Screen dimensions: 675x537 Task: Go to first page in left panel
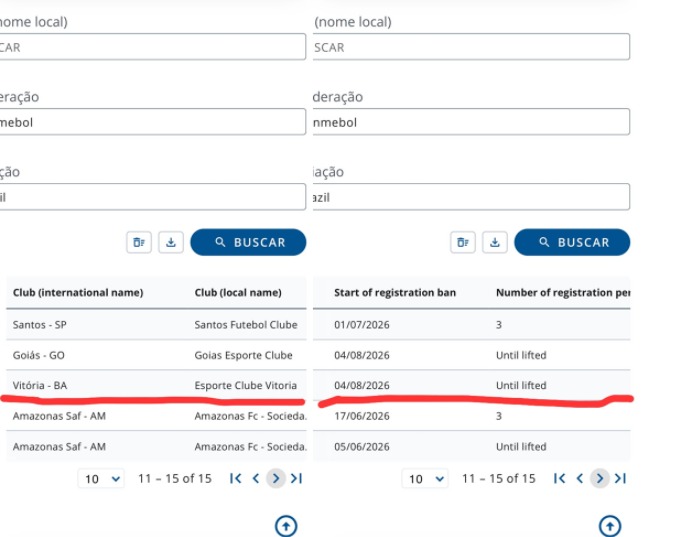pos(235,478)
